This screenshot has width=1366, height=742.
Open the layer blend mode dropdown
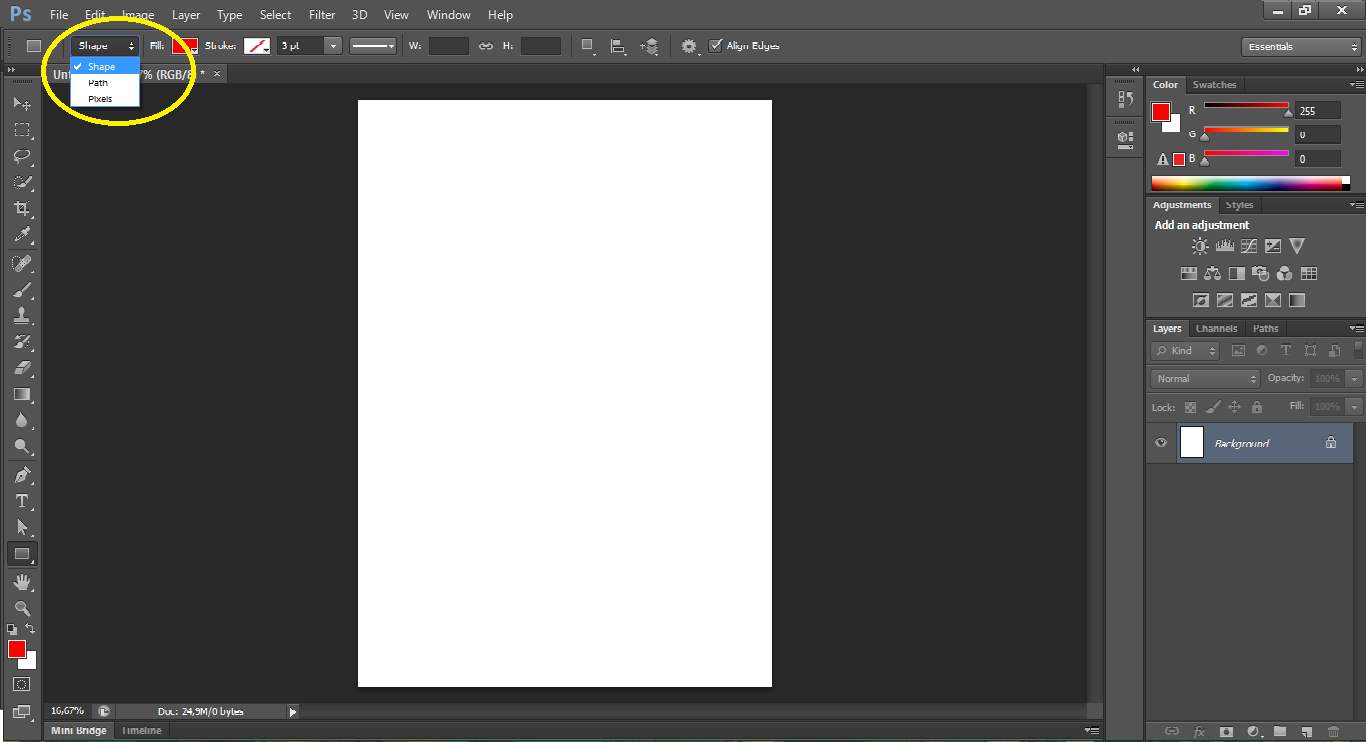tap(1204, 378)
